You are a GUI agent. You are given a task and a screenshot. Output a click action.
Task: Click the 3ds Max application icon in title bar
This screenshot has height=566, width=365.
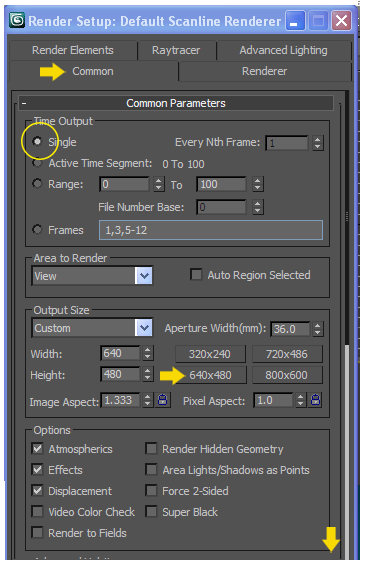[17, 20]
